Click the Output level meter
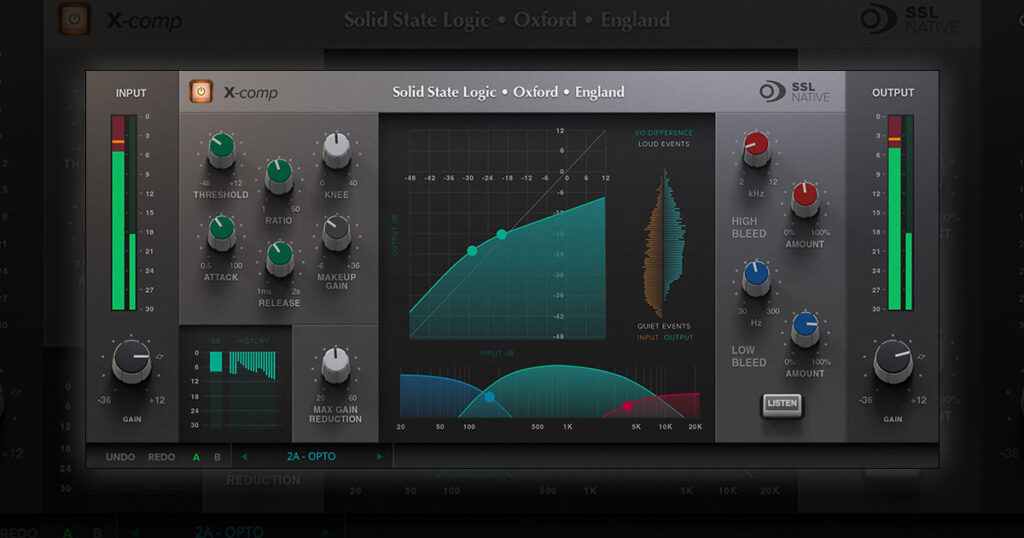This screenshot has height=538, width=1024. pyautogui.click(x=900, y=212)
